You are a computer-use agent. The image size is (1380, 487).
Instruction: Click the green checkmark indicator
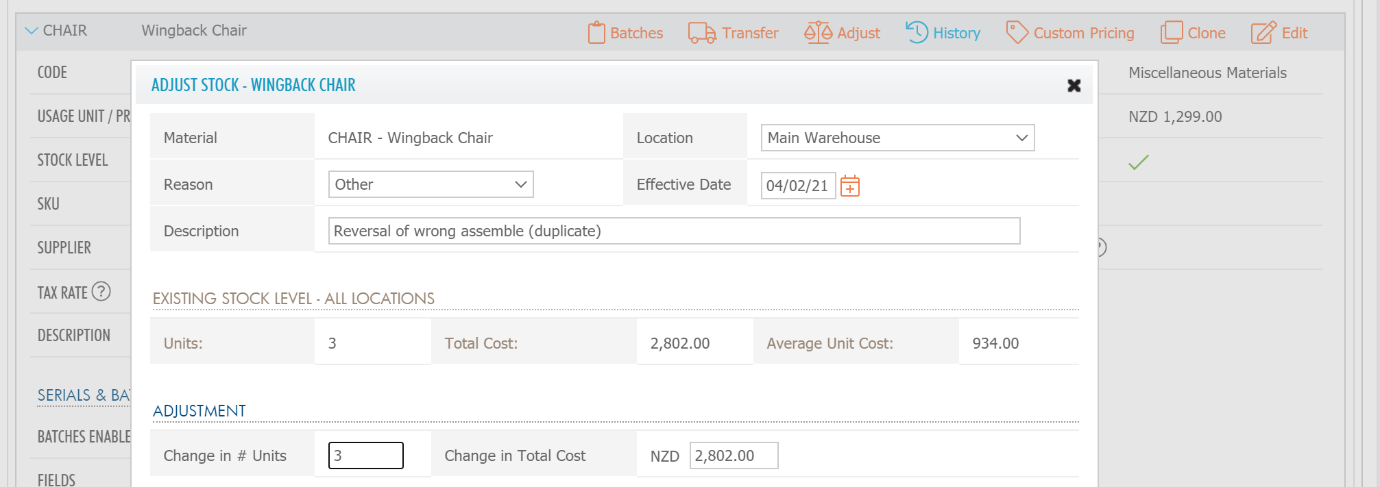tap(1137, 162)
